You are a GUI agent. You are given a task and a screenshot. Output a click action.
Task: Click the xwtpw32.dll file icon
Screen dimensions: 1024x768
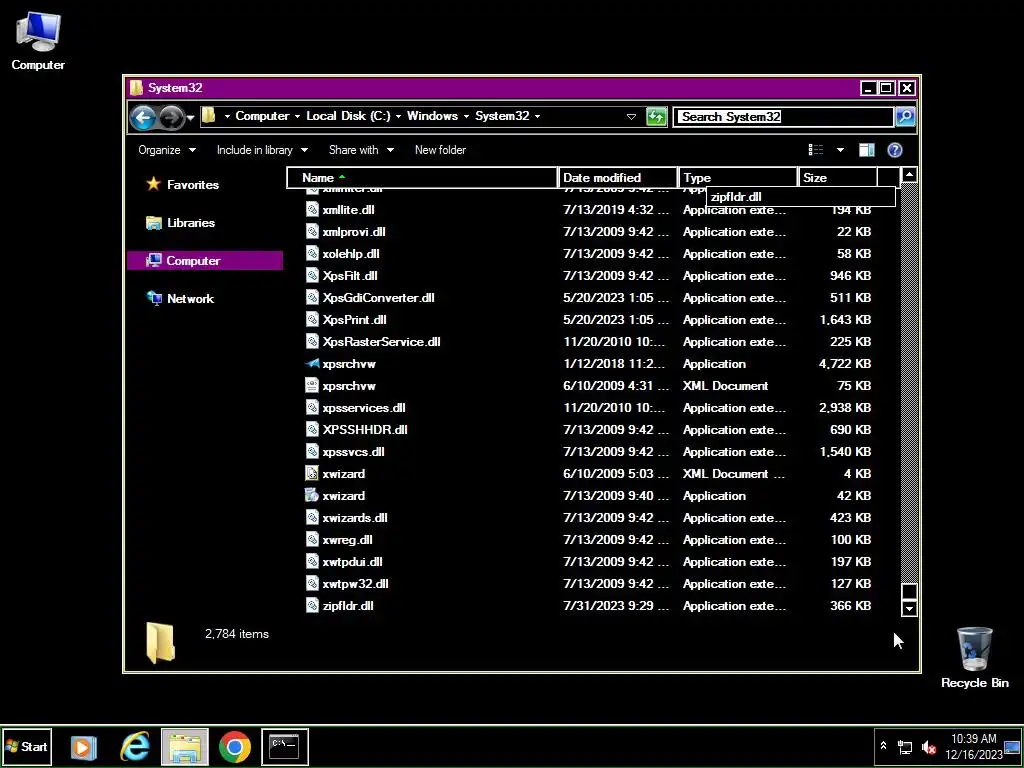312,584
